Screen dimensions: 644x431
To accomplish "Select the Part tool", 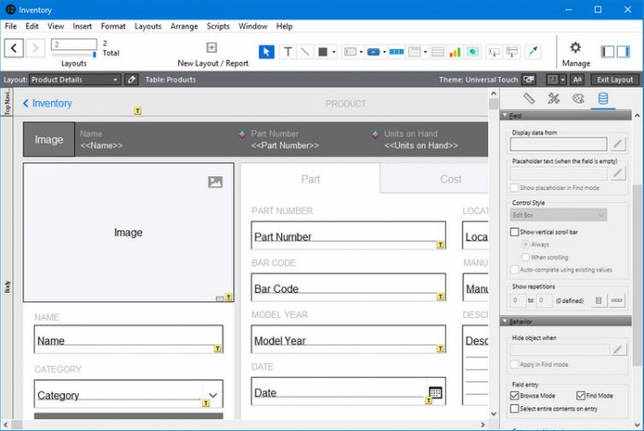I will click(512, 52).
